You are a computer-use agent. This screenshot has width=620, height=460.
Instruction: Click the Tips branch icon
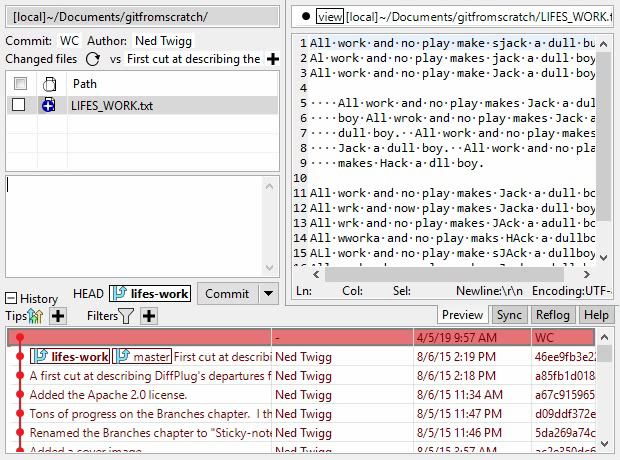click(37, 316)
